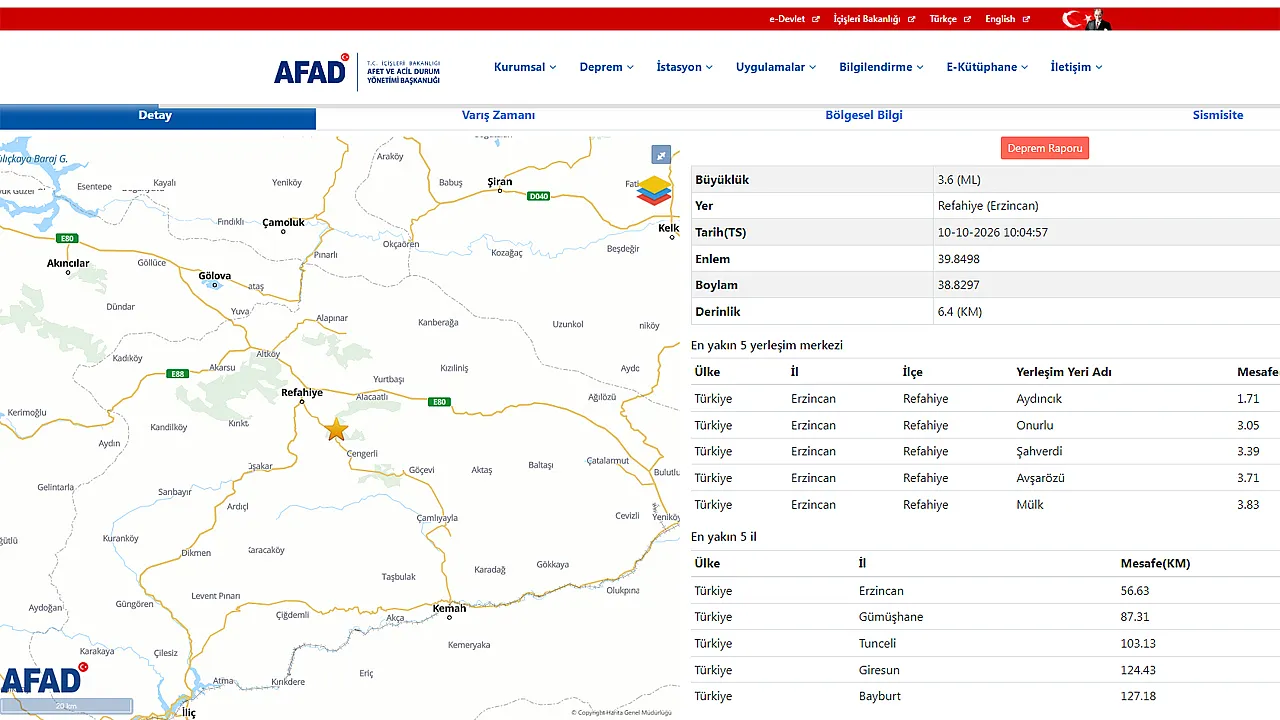Screen dimensions: 1280x720
Task: Click the depth value 6.4 (KM)
Action: [x=960, y=312]
